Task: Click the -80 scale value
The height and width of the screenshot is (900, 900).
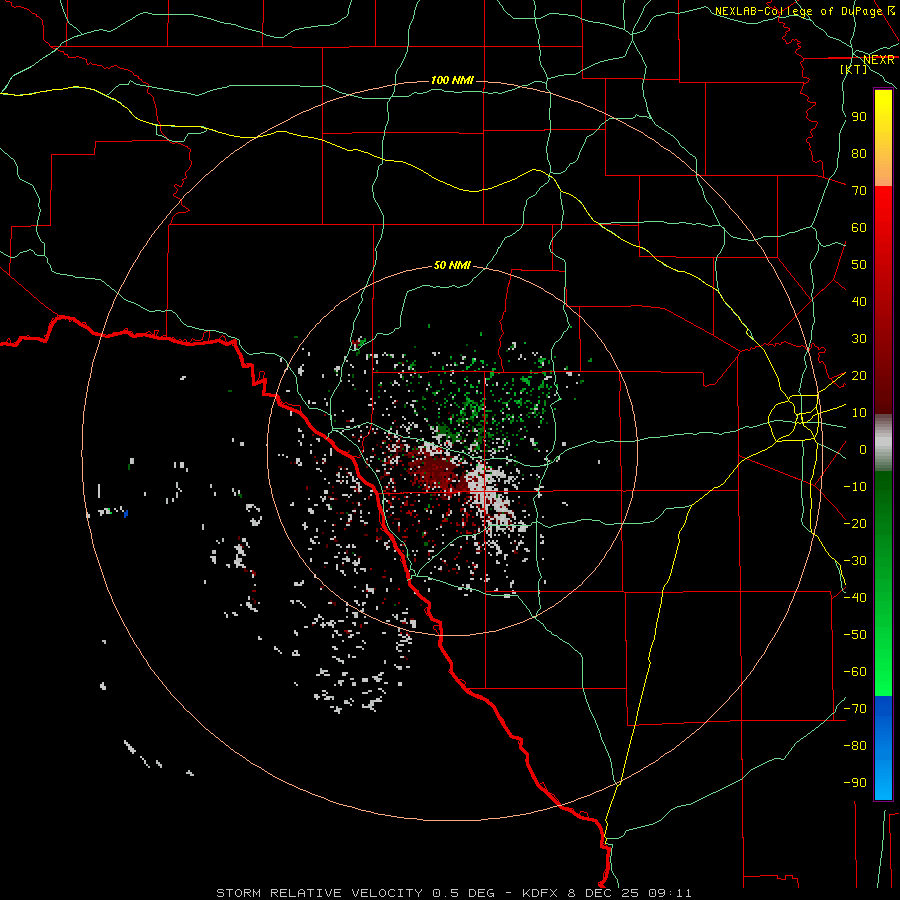Action: pyautogui.click(x=855, y=746)
